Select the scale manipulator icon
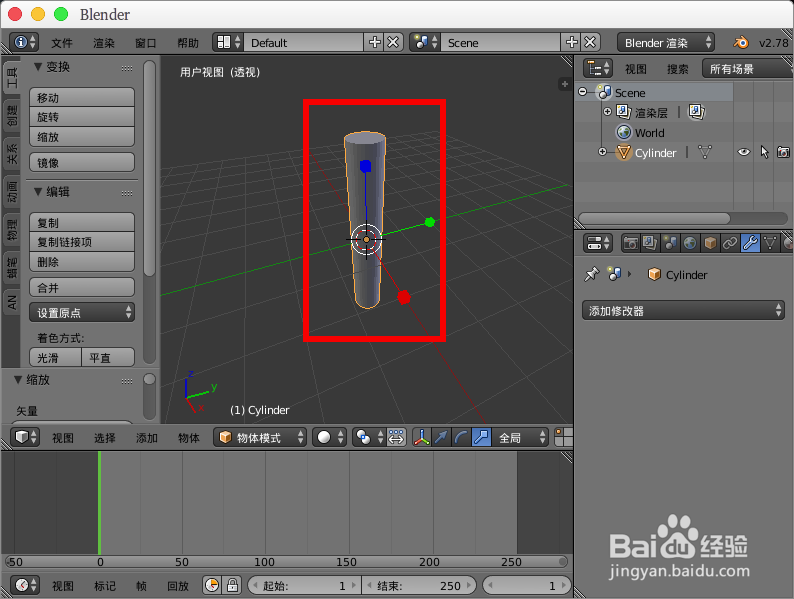 (x=482, y=437)
